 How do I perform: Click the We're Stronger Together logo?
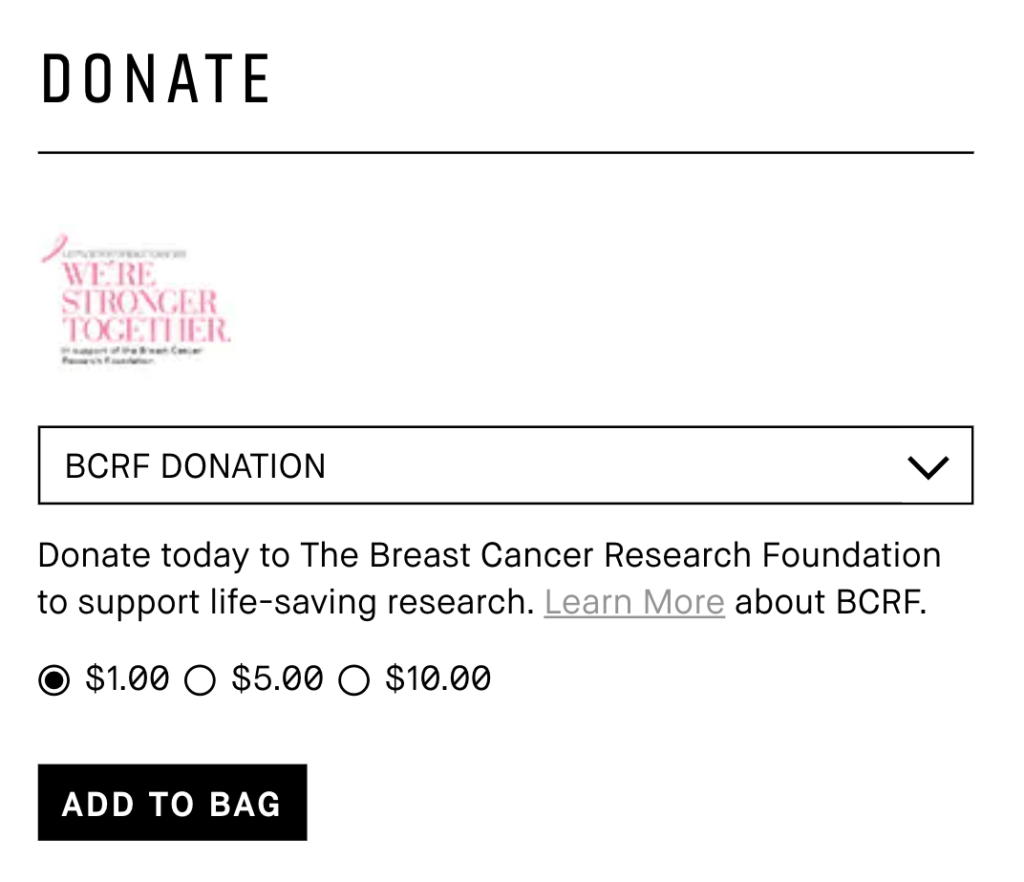pos(135,302)
